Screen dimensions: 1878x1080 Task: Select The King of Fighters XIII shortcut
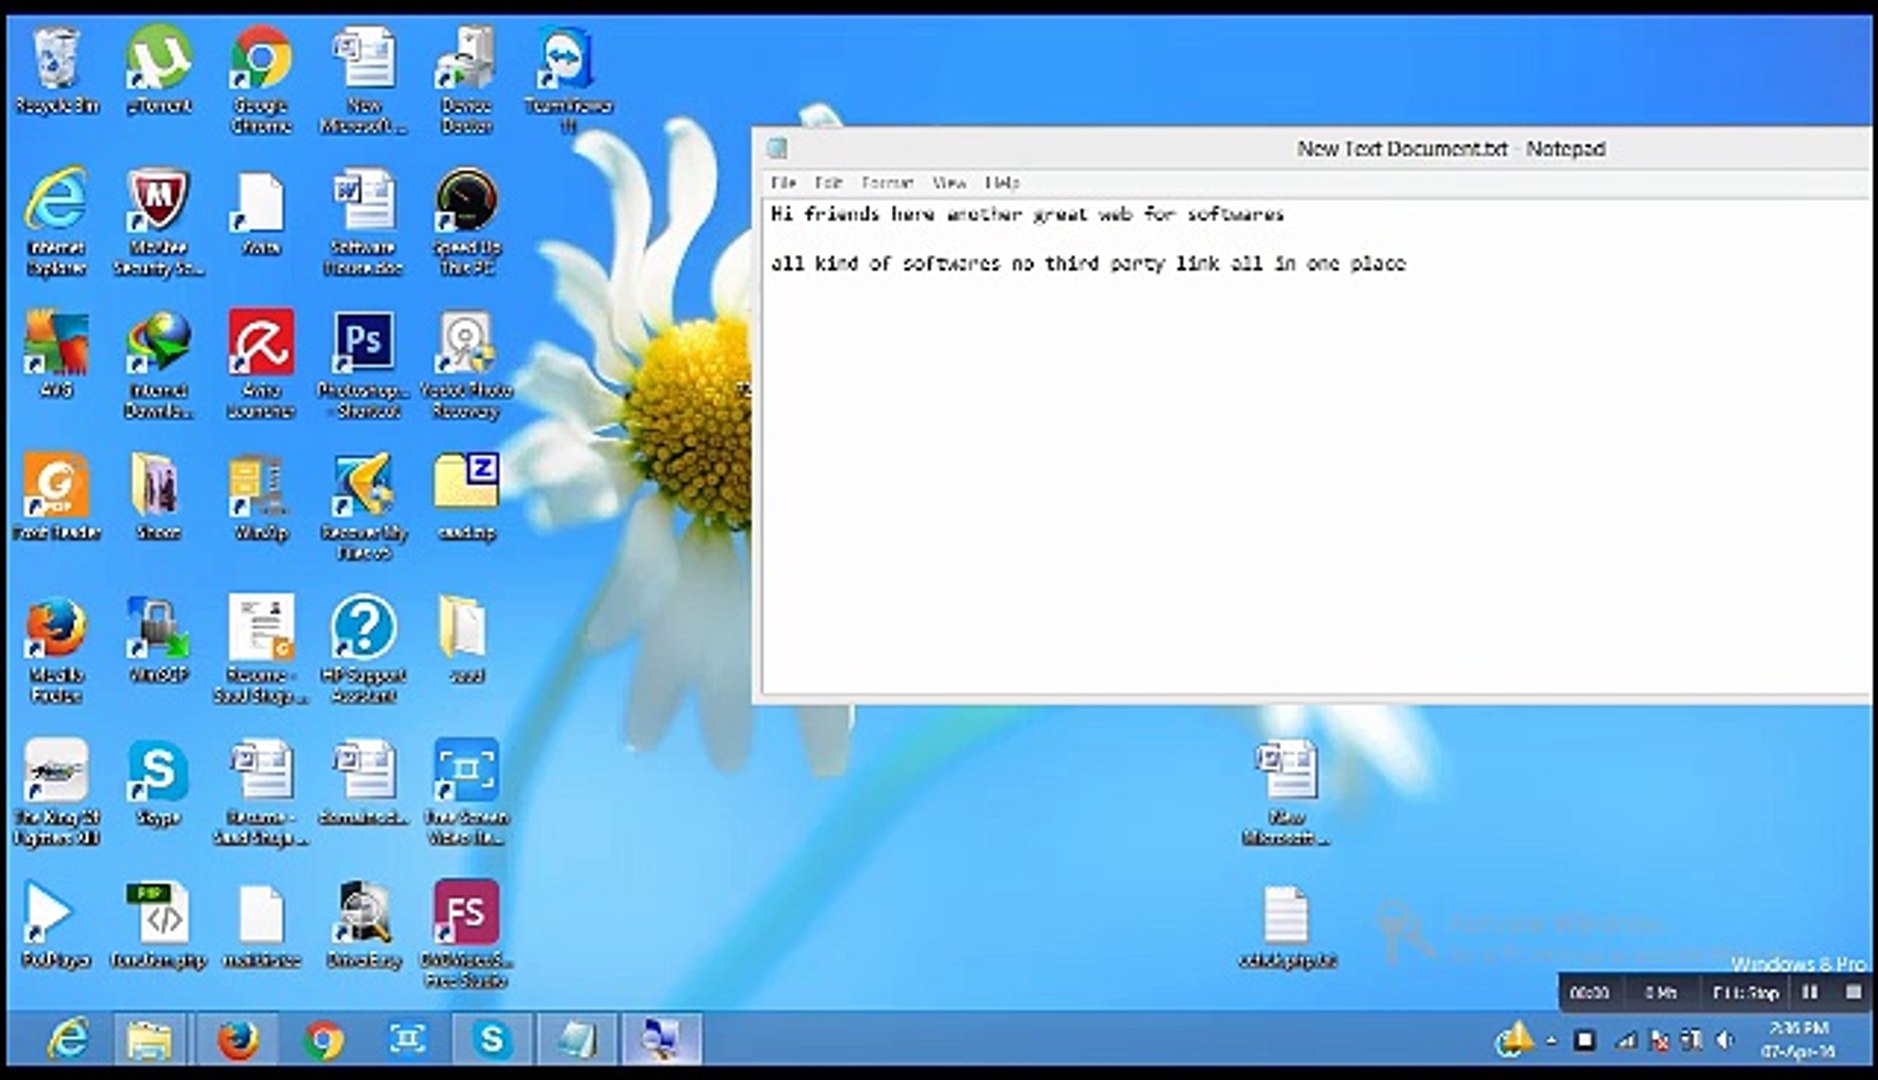(x=56, y=792)
